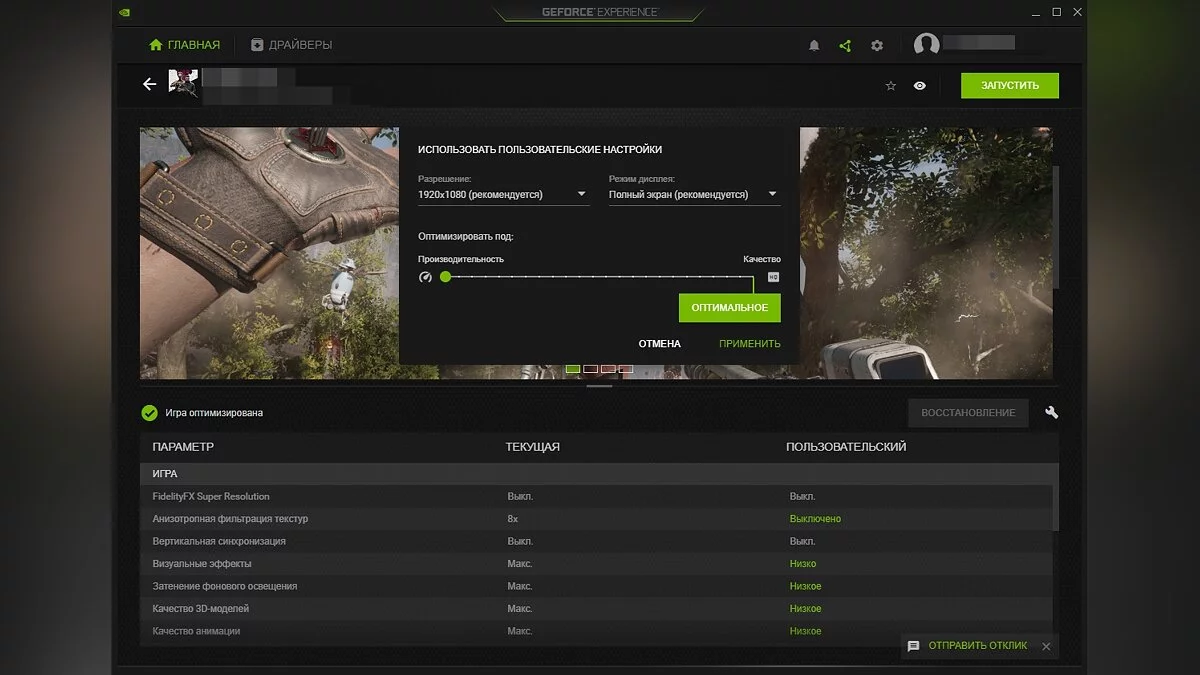The height and width of the screenshot is (675, 1200).
Task: Switch to the Главная tab
Action: pos(184,45)
